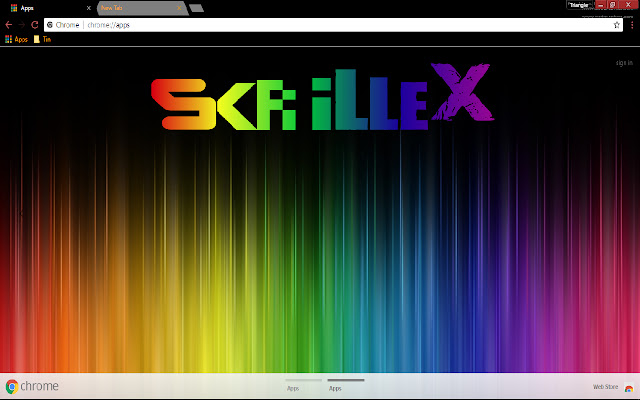The image size is (640, 400).
Task: Open a new tab with the new-tab button
Action: tap(196, 8)
